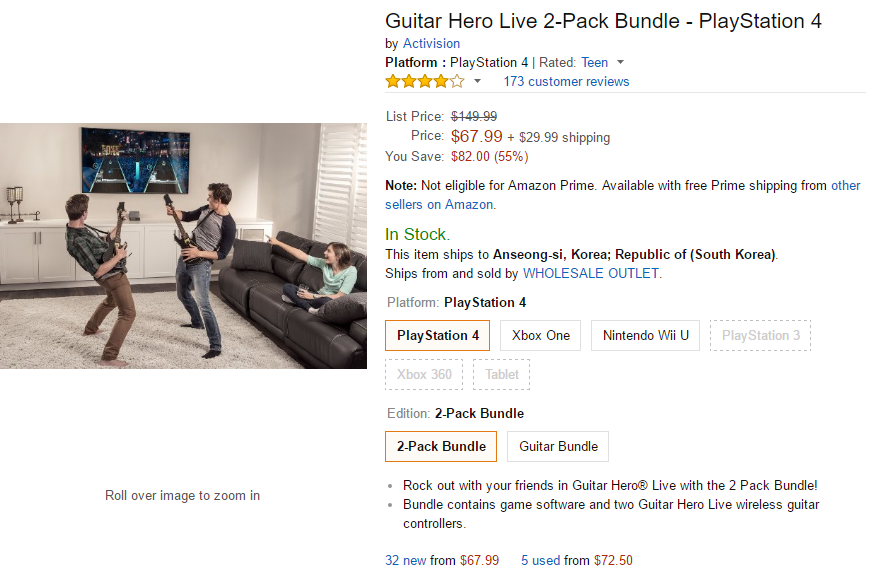
Task: Select the 2-Pack Bundle edition
Action: (441, 446)
